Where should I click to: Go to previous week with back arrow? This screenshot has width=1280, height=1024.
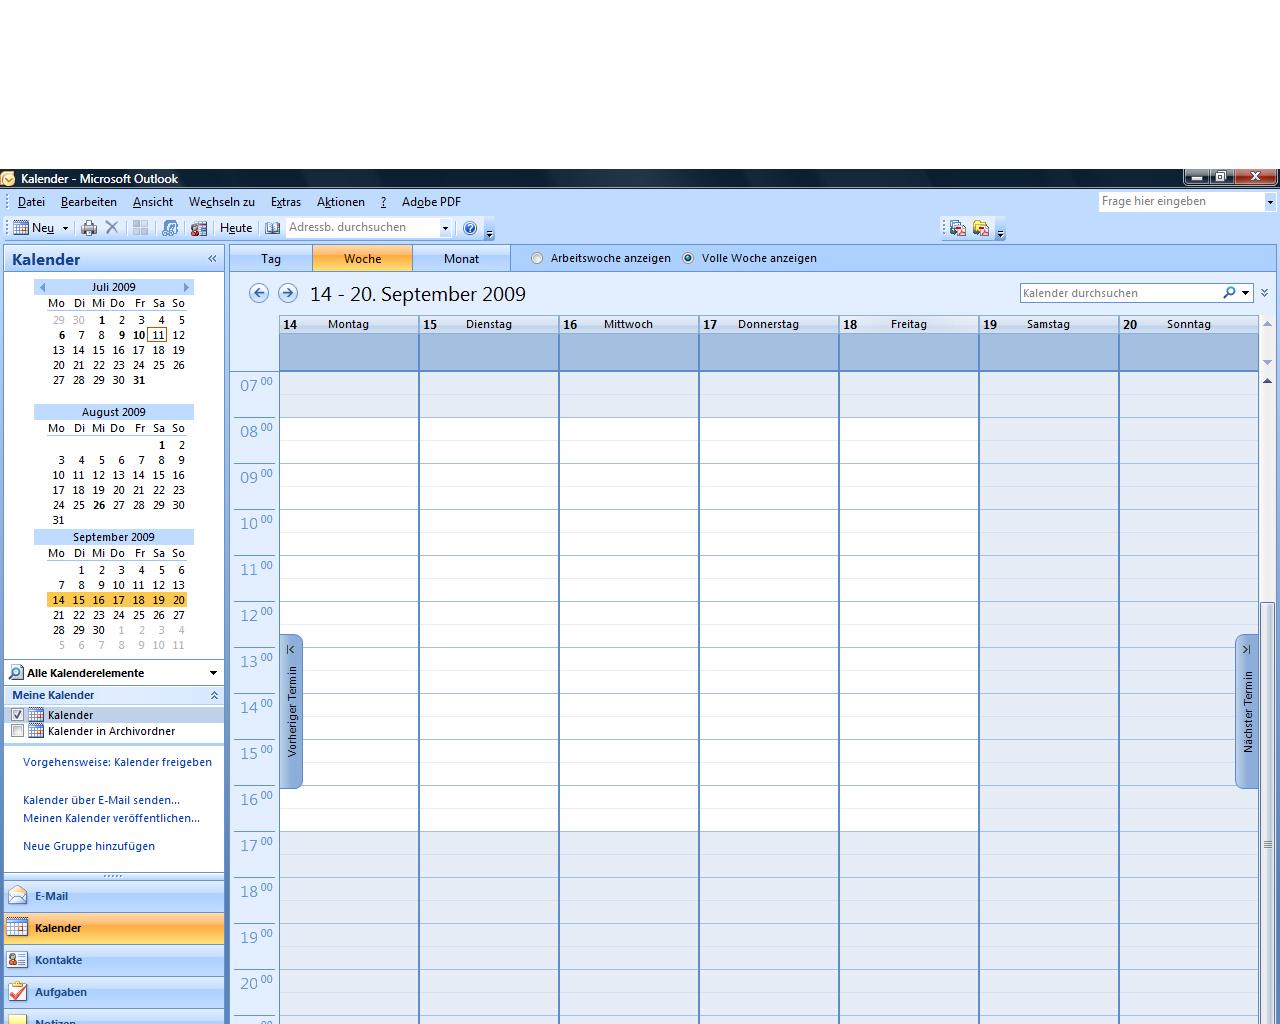point(259,293)
